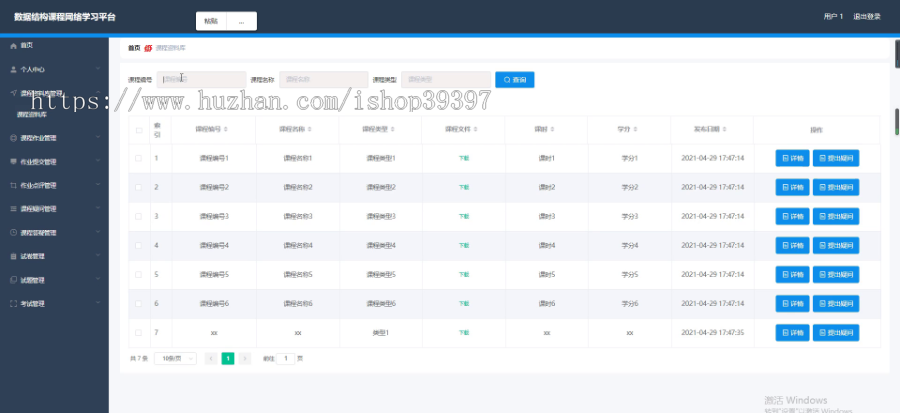
Task: Sort table by 课程文件 column arrows
Action: [x=476, y=130]
